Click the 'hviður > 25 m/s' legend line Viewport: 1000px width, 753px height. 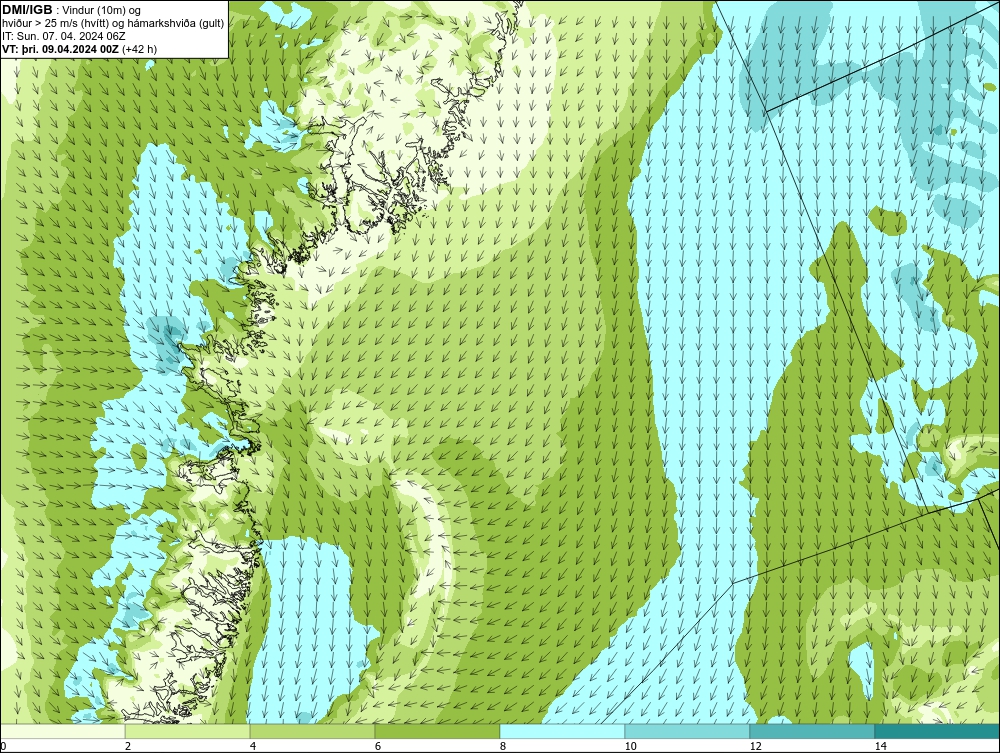click(x=113, y=24)
